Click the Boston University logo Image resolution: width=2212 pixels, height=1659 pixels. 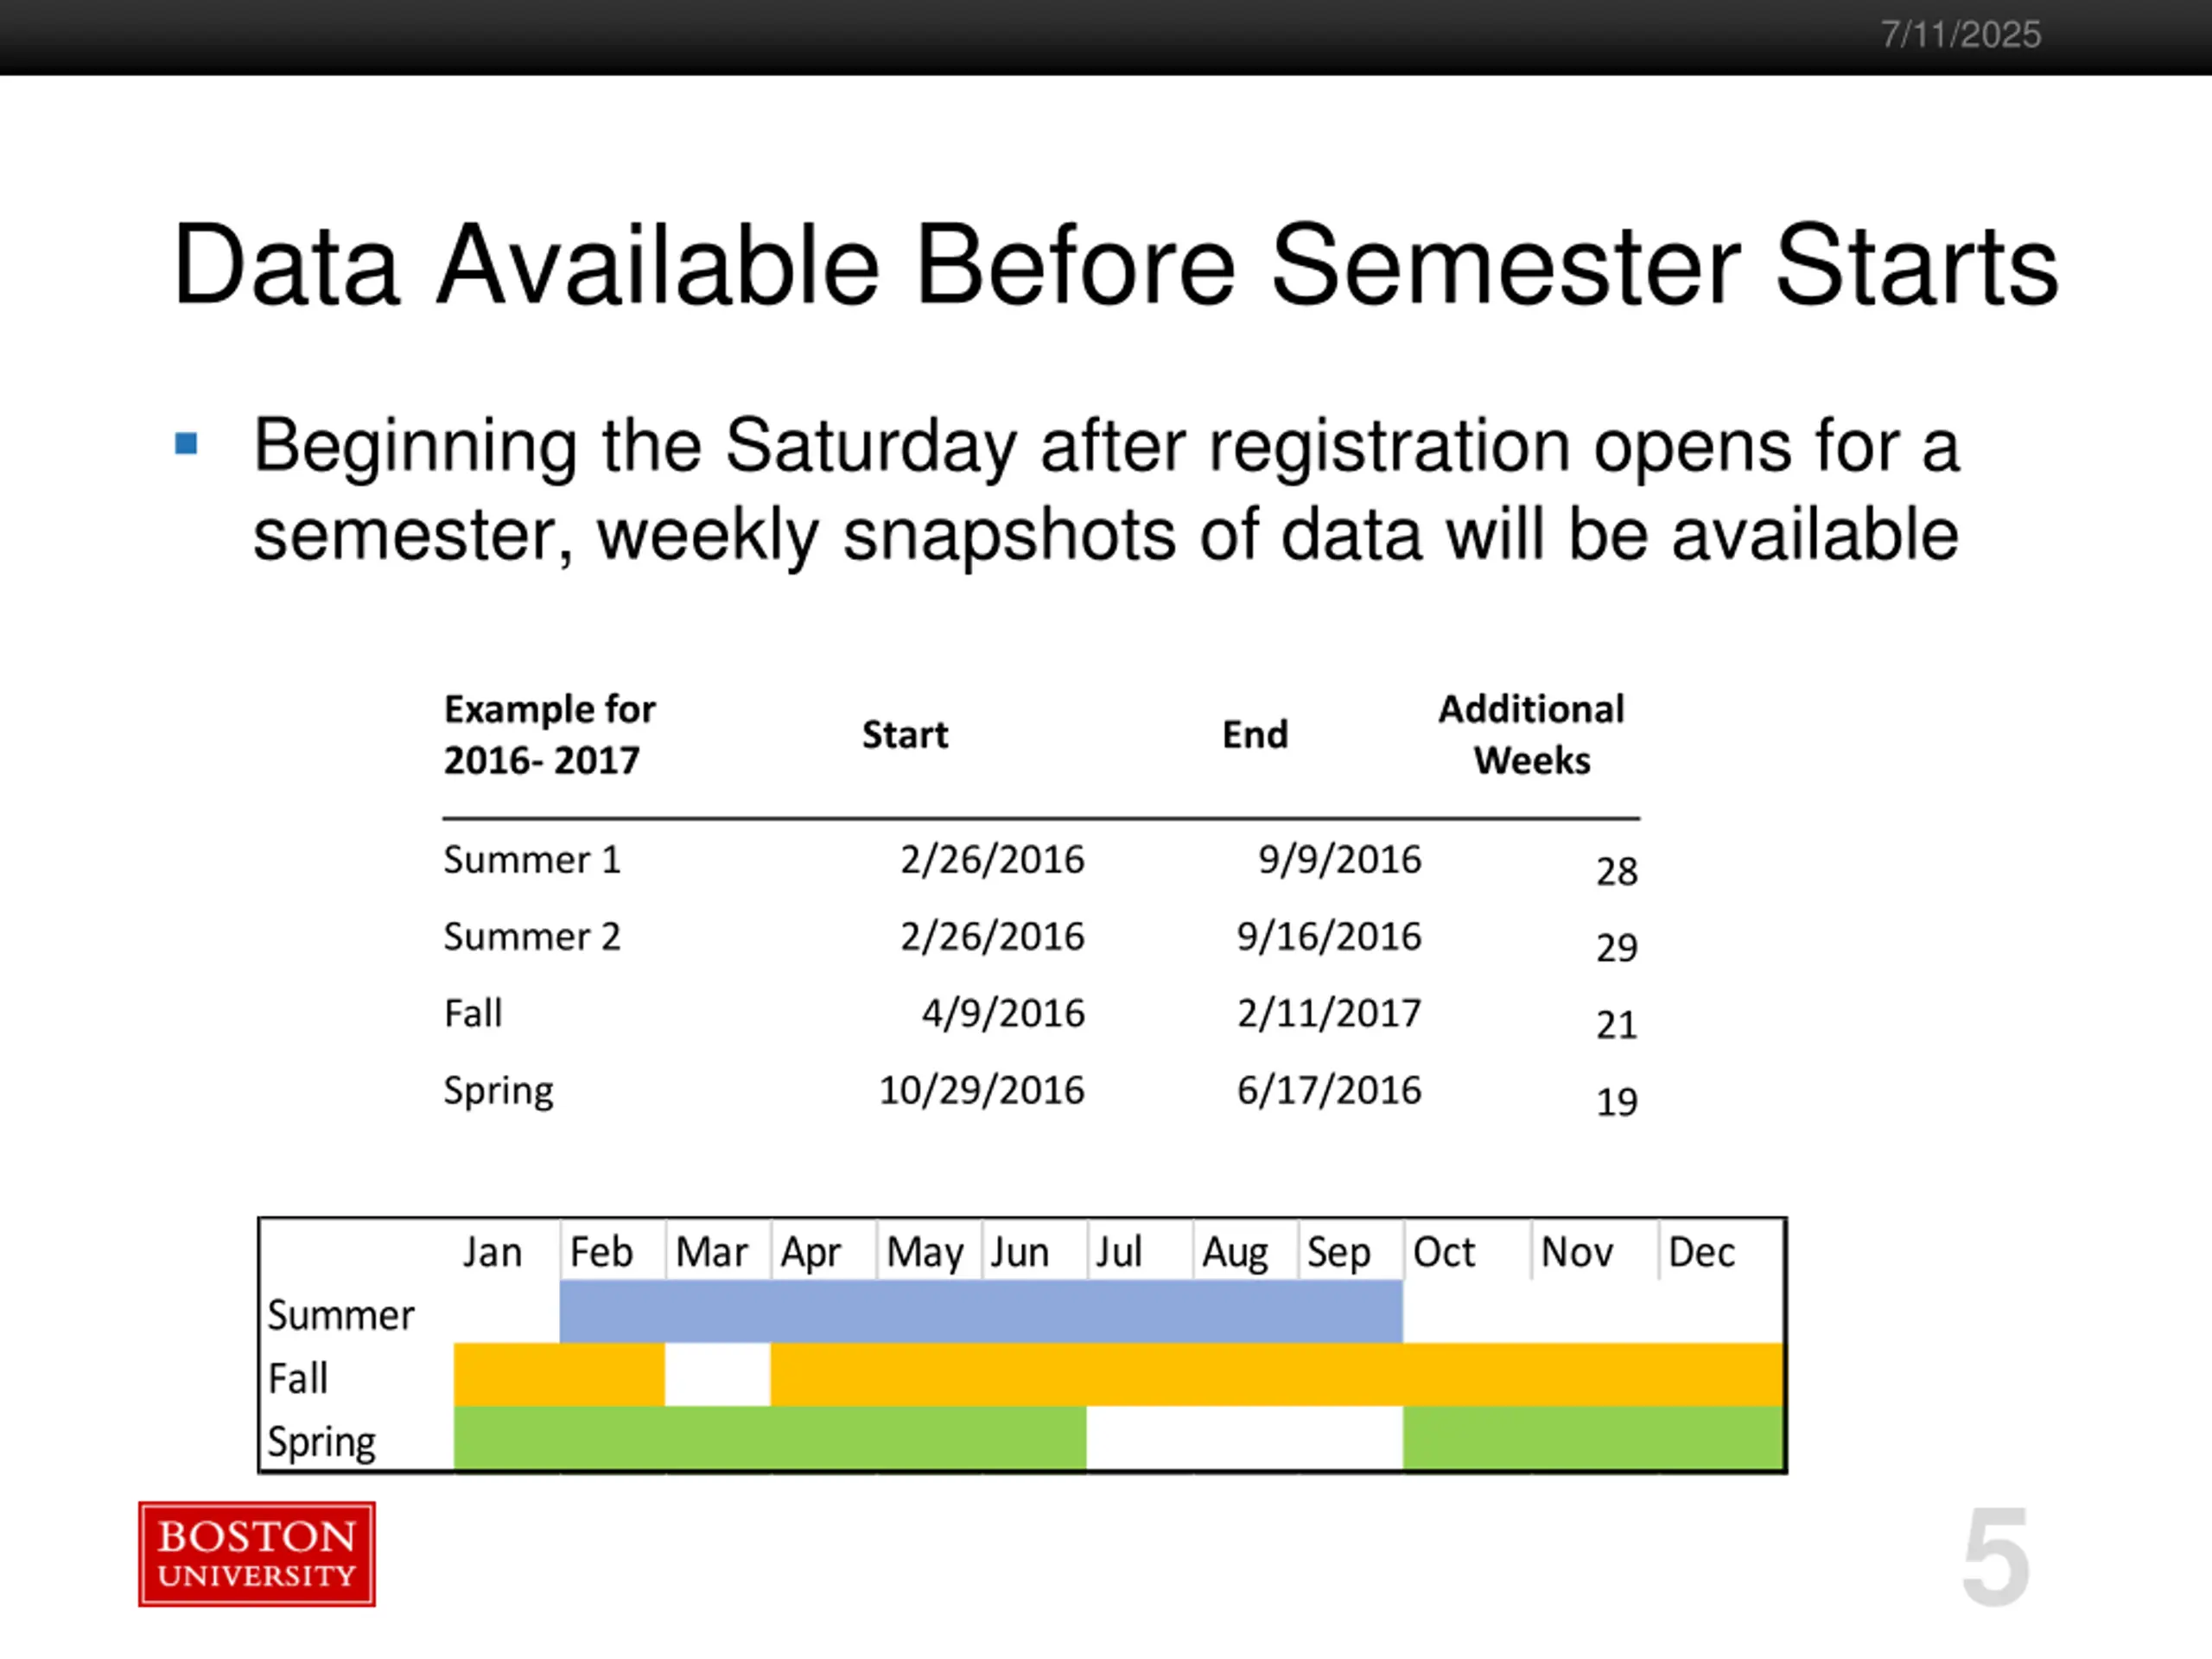point(257,1553)
